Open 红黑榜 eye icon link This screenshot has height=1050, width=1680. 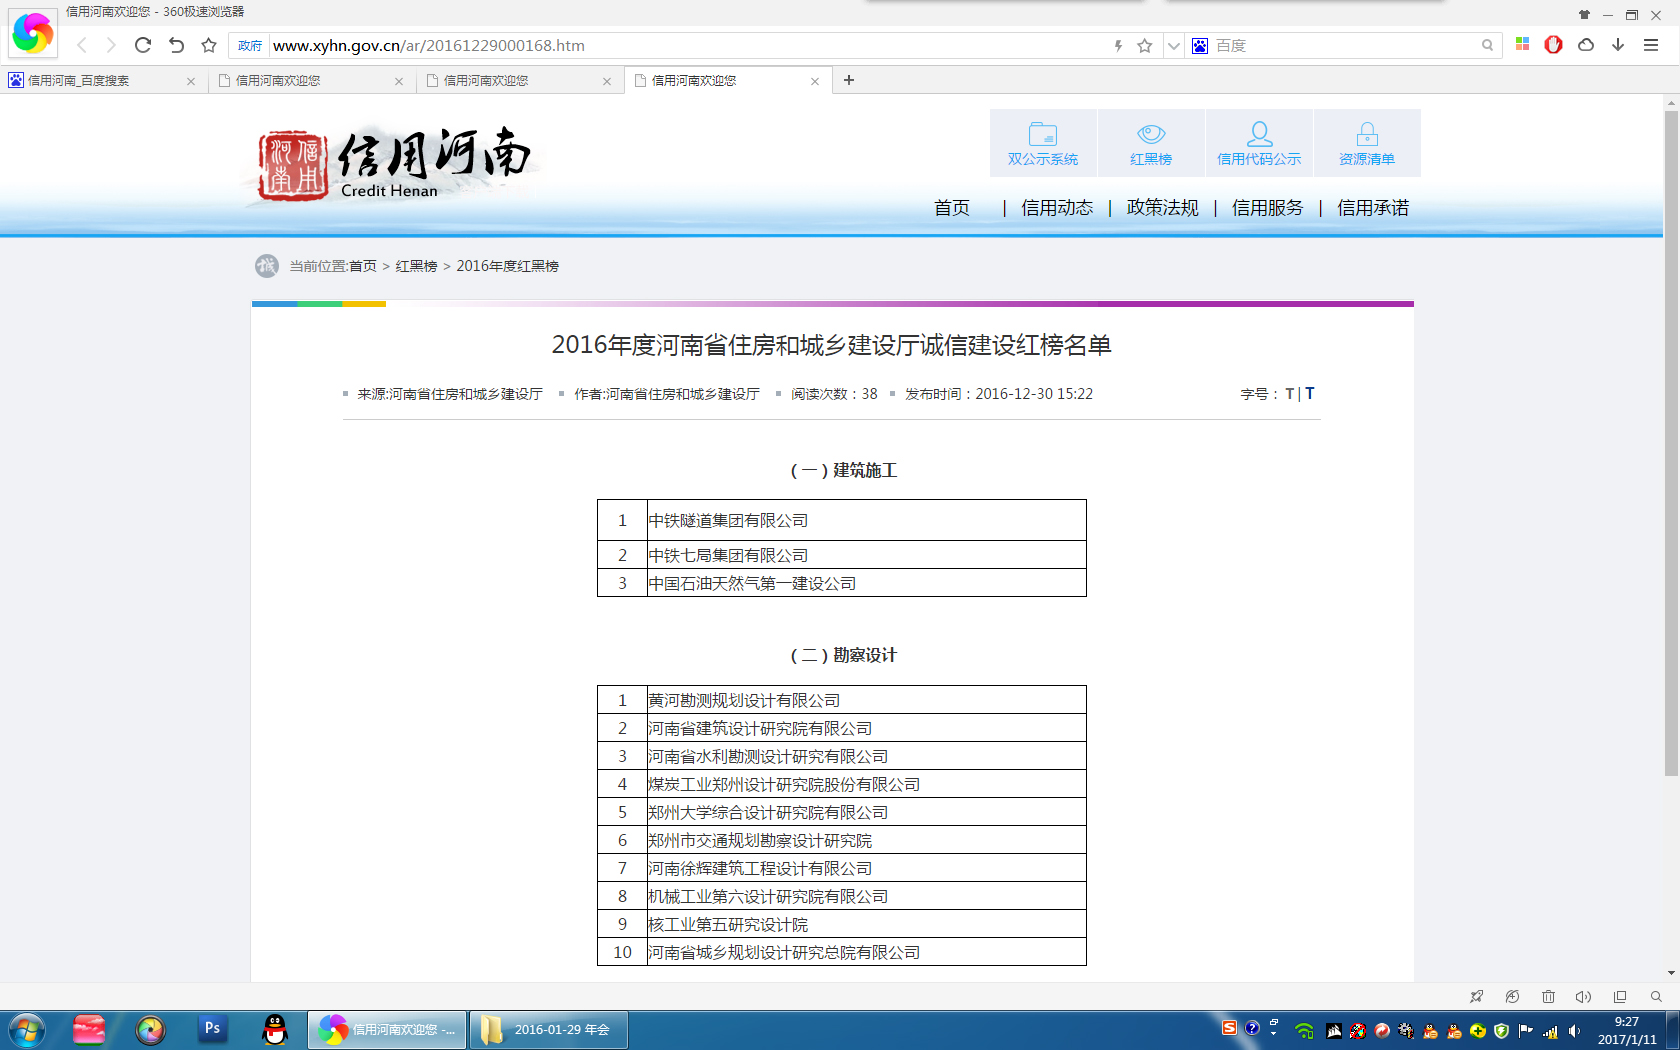[1151, 143]
